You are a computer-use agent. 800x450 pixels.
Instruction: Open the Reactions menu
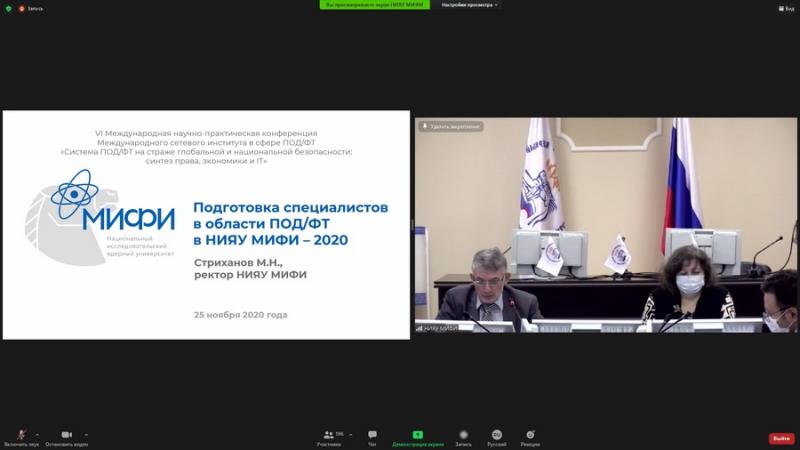530,438
